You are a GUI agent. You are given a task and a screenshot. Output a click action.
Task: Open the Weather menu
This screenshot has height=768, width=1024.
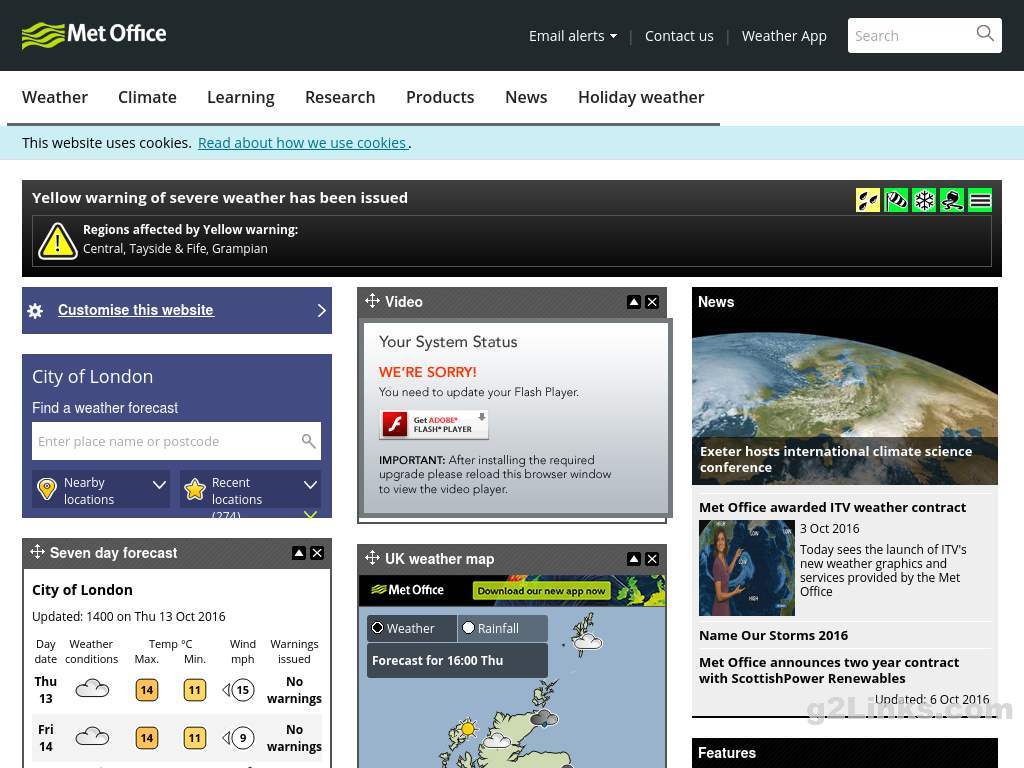pos(55,97)
